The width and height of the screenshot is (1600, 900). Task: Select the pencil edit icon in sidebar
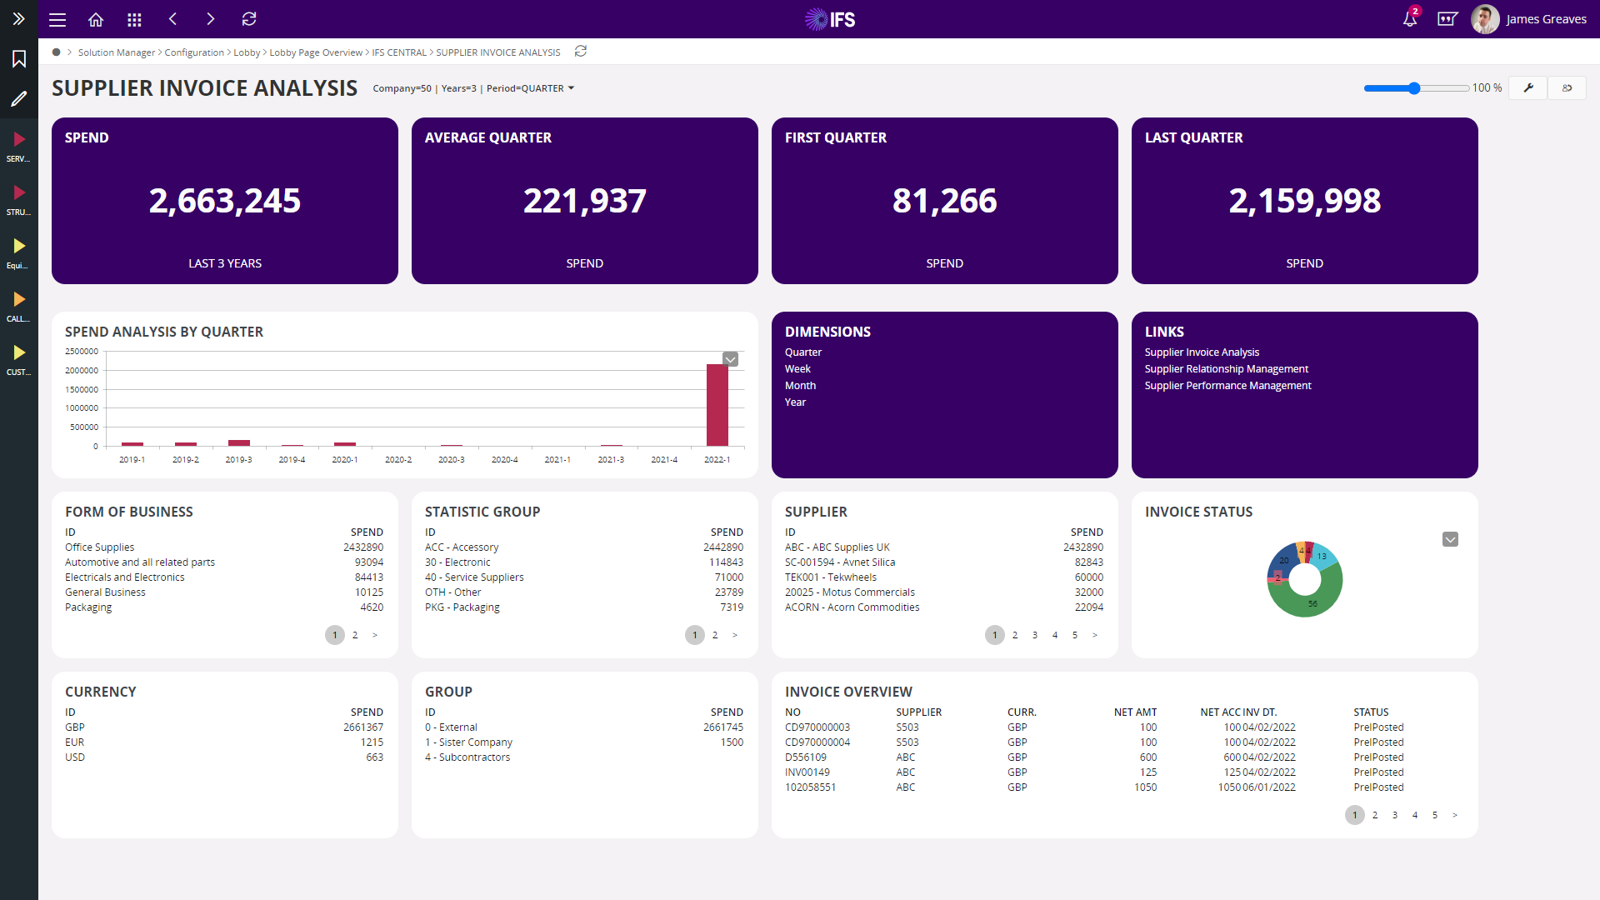19,99
